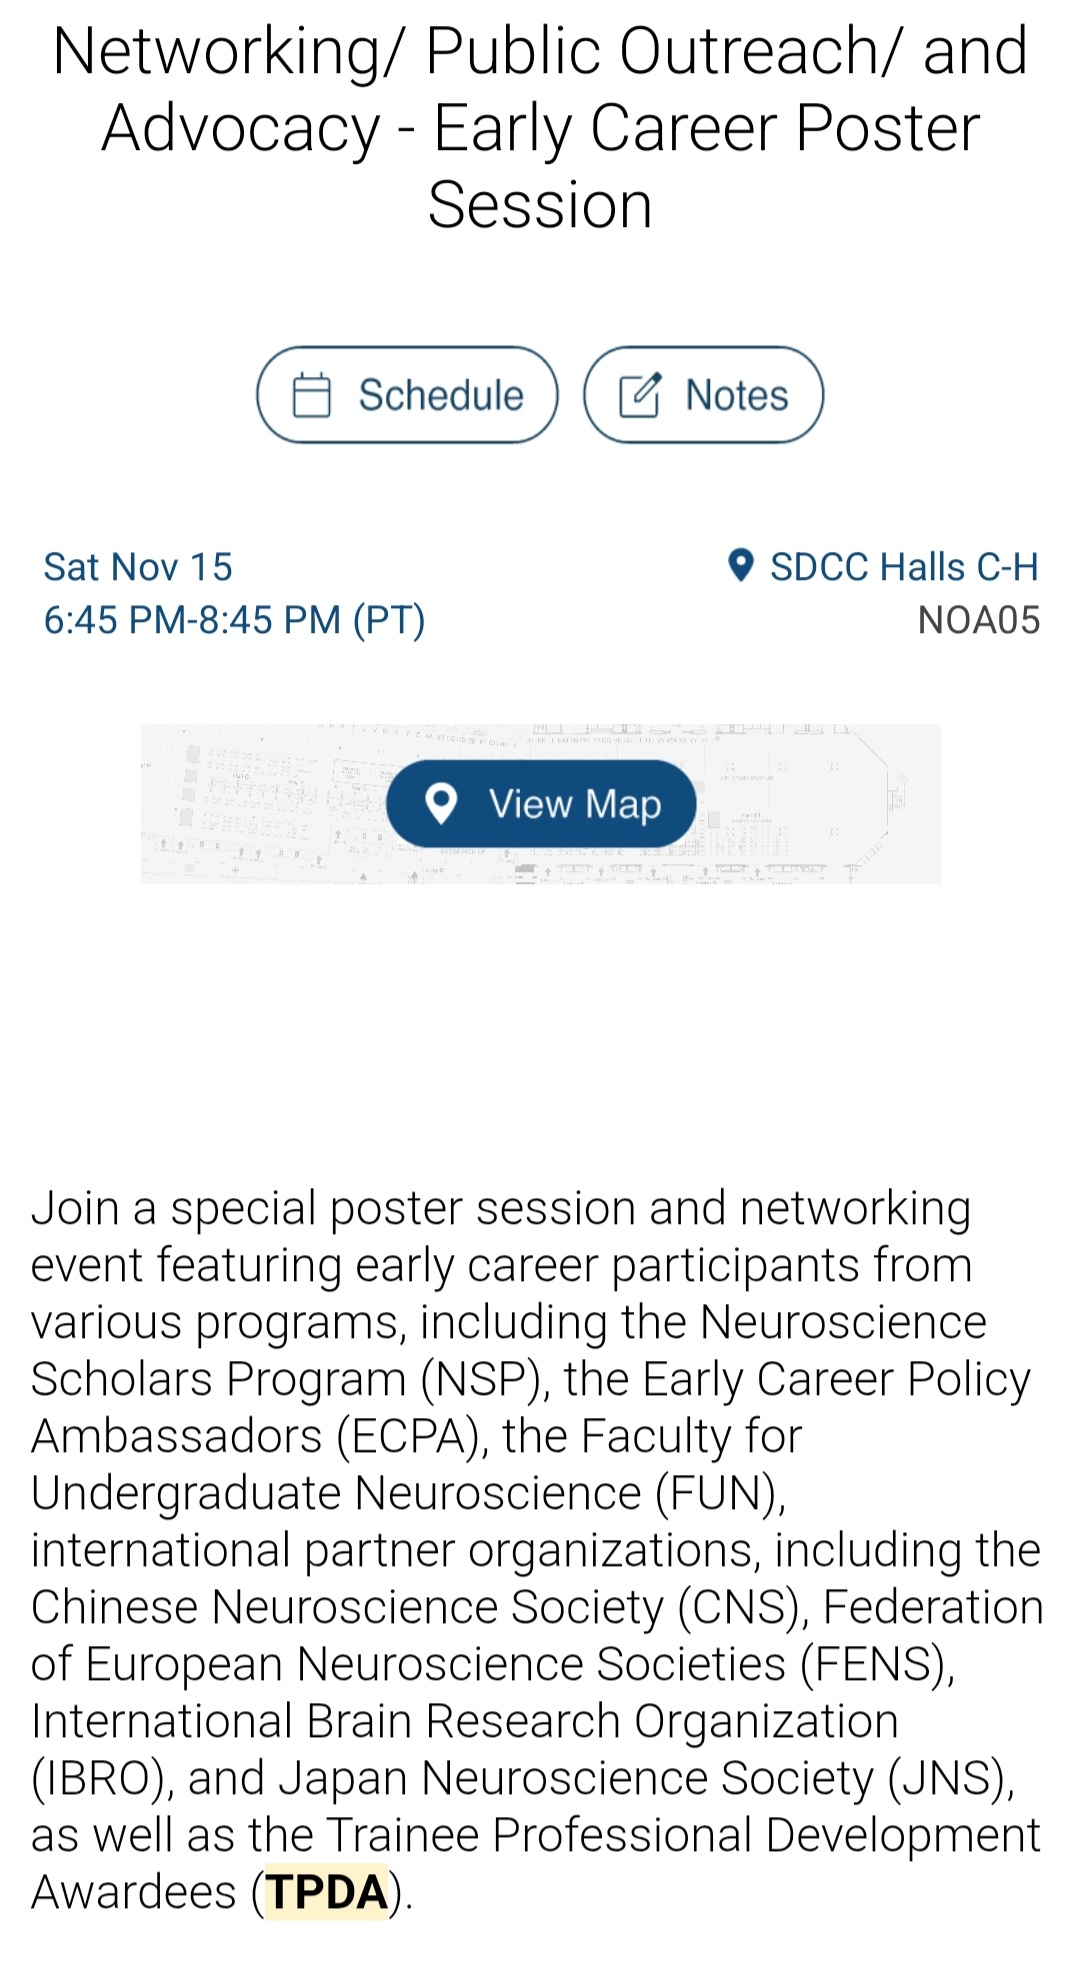Tap the white map pin inside View Map
The height and width of the screenshot is (1970, 1080).
coord(441,803)
